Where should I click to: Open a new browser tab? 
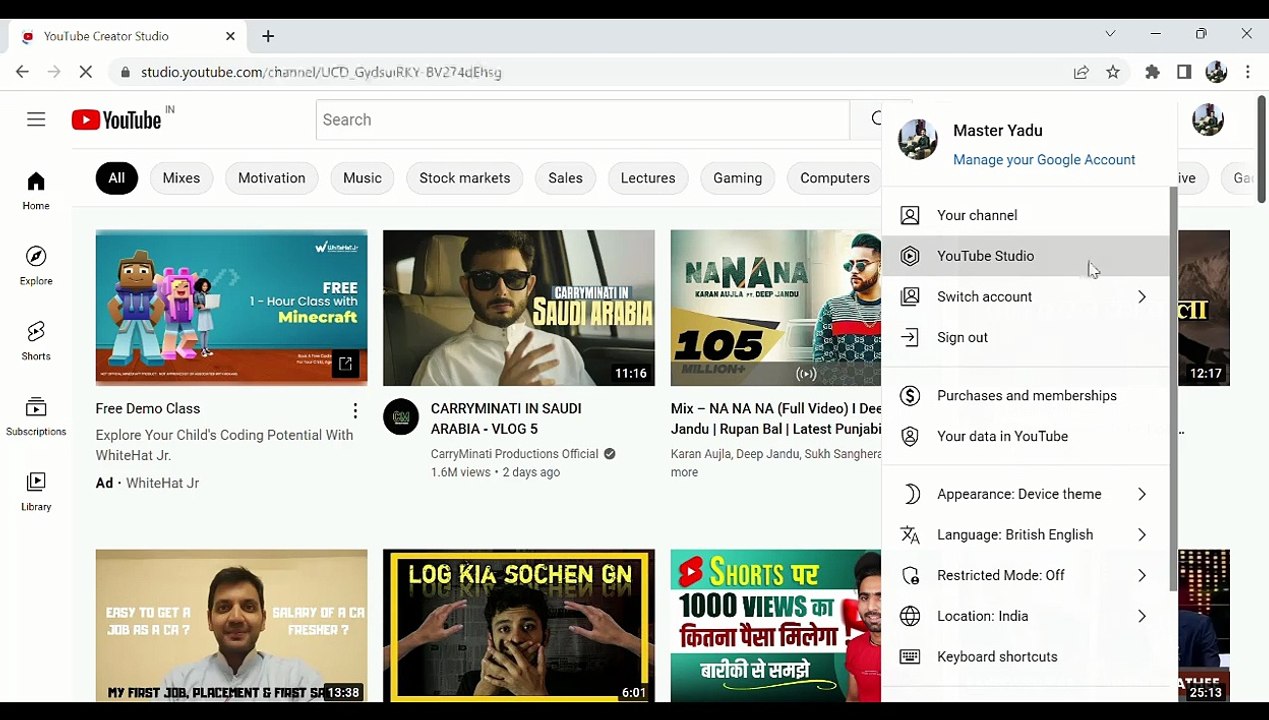pos(268,36)
